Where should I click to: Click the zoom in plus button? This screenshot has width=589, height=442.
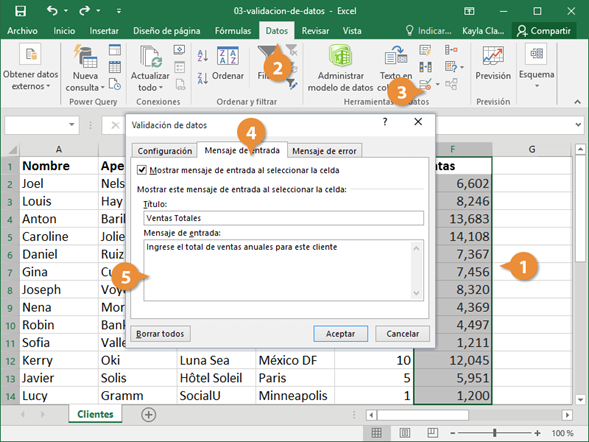[538, 433]
